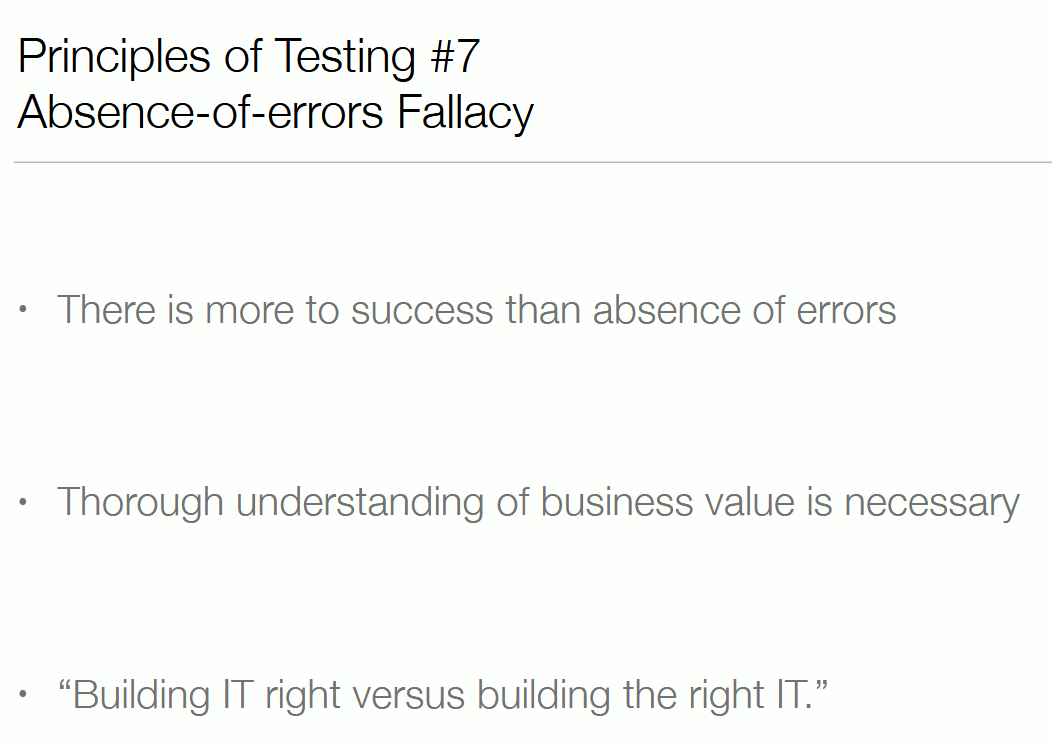Click the word 'Fallacy' in the heading
The image size is (1052, 750).
(x=465, y=112)
